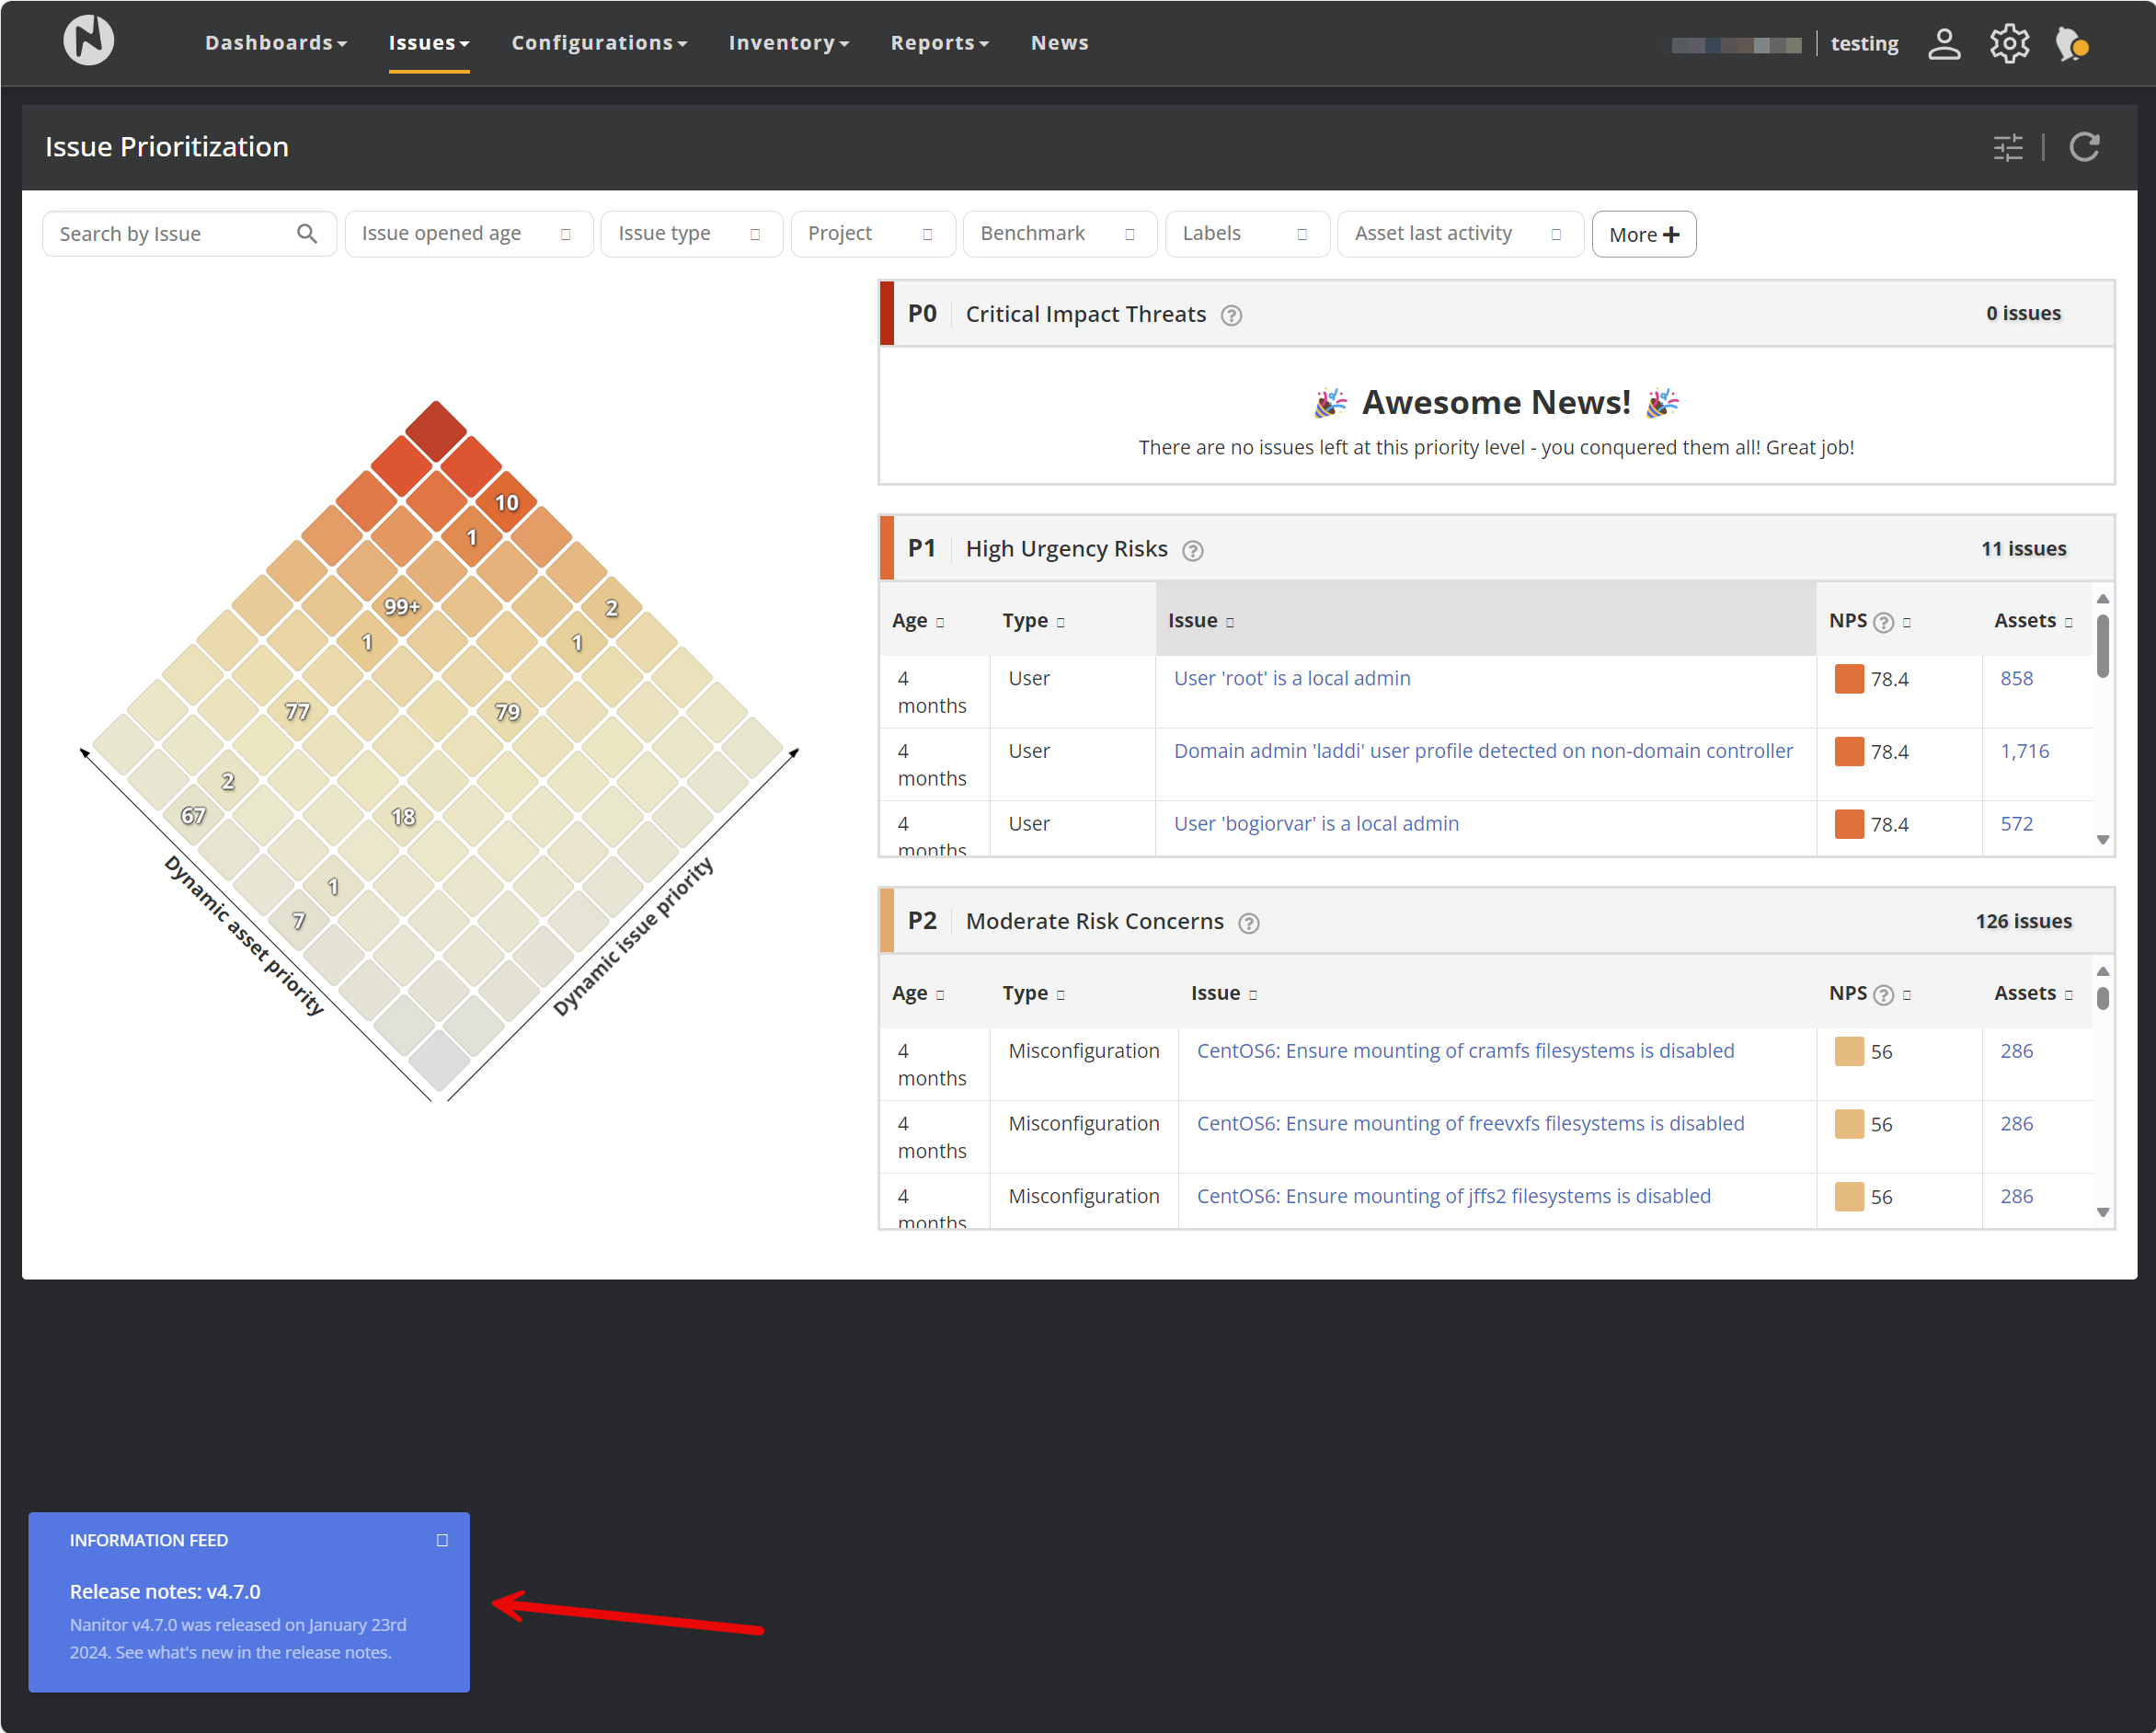Open "User 'root' is a local admin" issue
The image size is (2156, 1733).
click(1291, 678)
